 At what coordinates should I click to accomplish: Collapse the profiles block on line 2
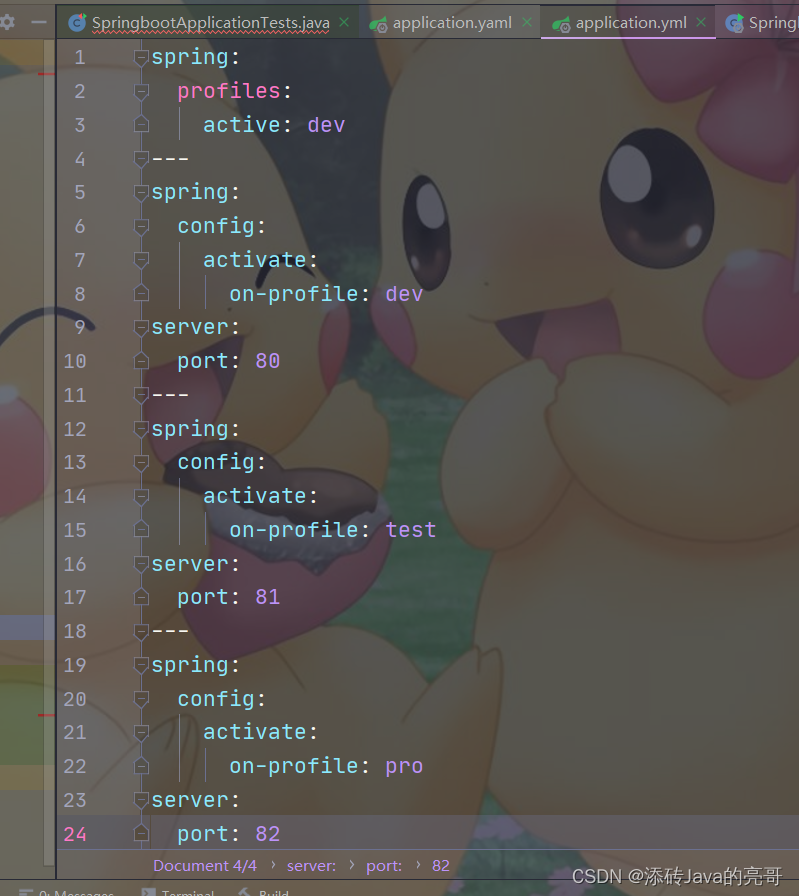tap(141, 91)
